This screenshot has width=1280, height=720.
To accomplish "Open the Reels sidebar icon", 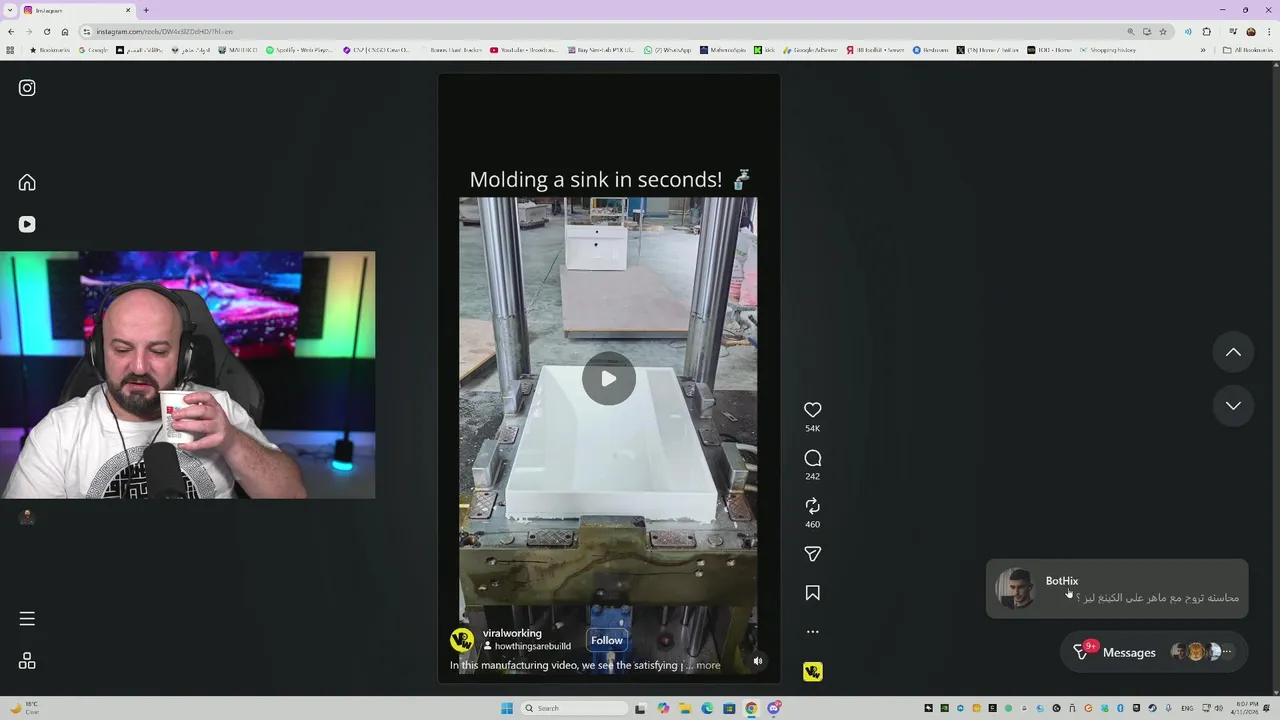I will click(27, 224).
